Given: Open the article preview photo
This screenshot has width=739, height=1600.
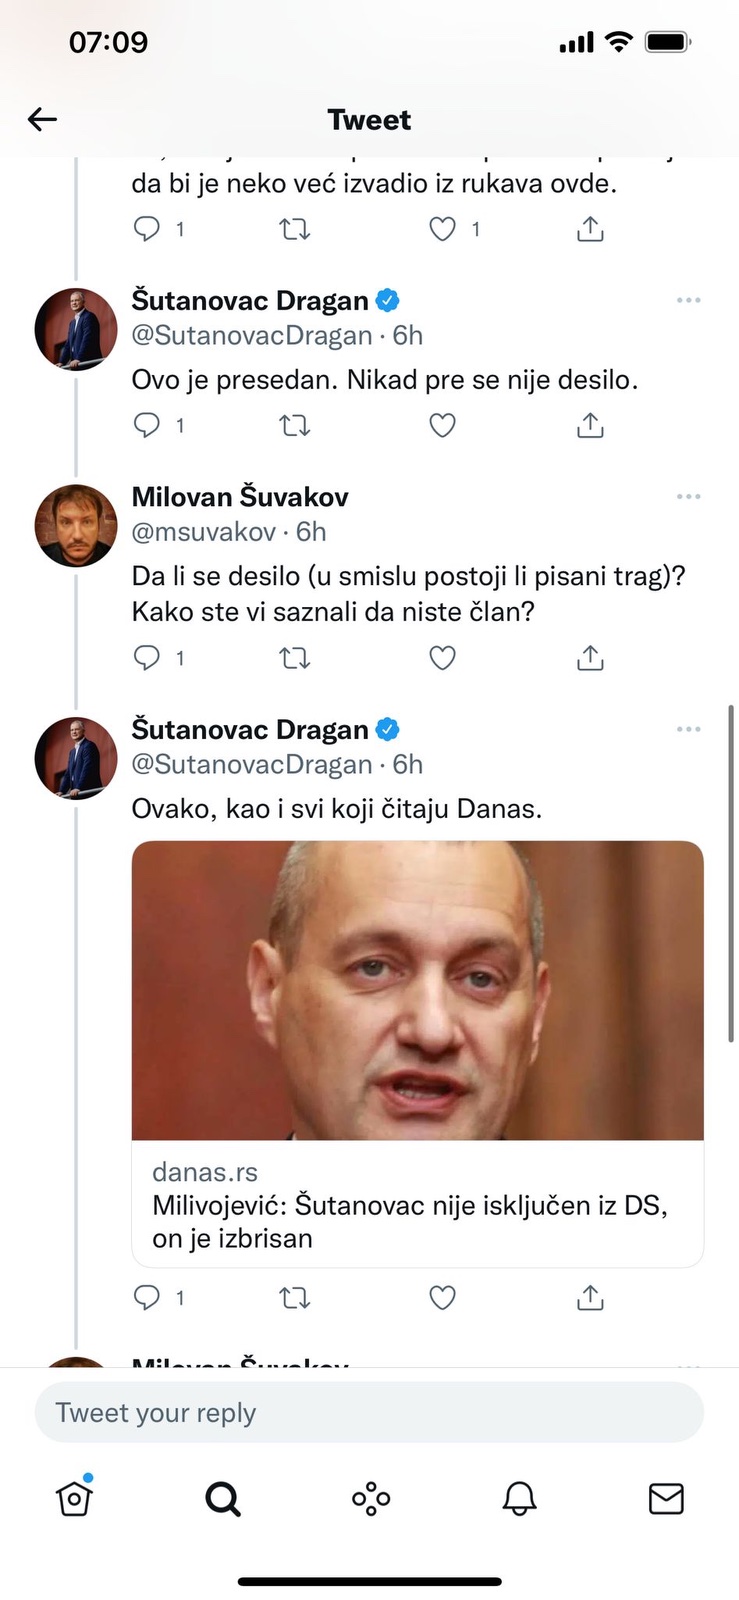Looking at the screenshot, I should tap(418, 991).
